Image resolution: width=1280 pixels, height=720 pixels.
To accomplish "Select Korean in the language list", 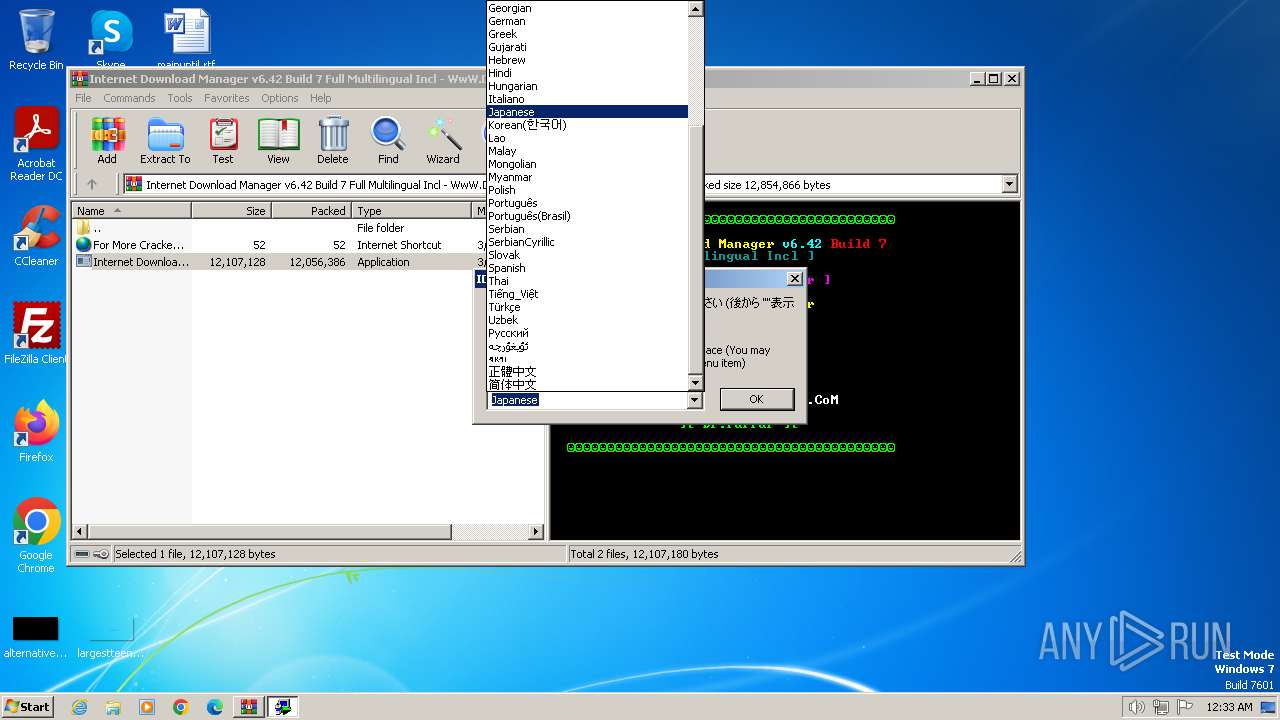I will click(x=587, y=125).
